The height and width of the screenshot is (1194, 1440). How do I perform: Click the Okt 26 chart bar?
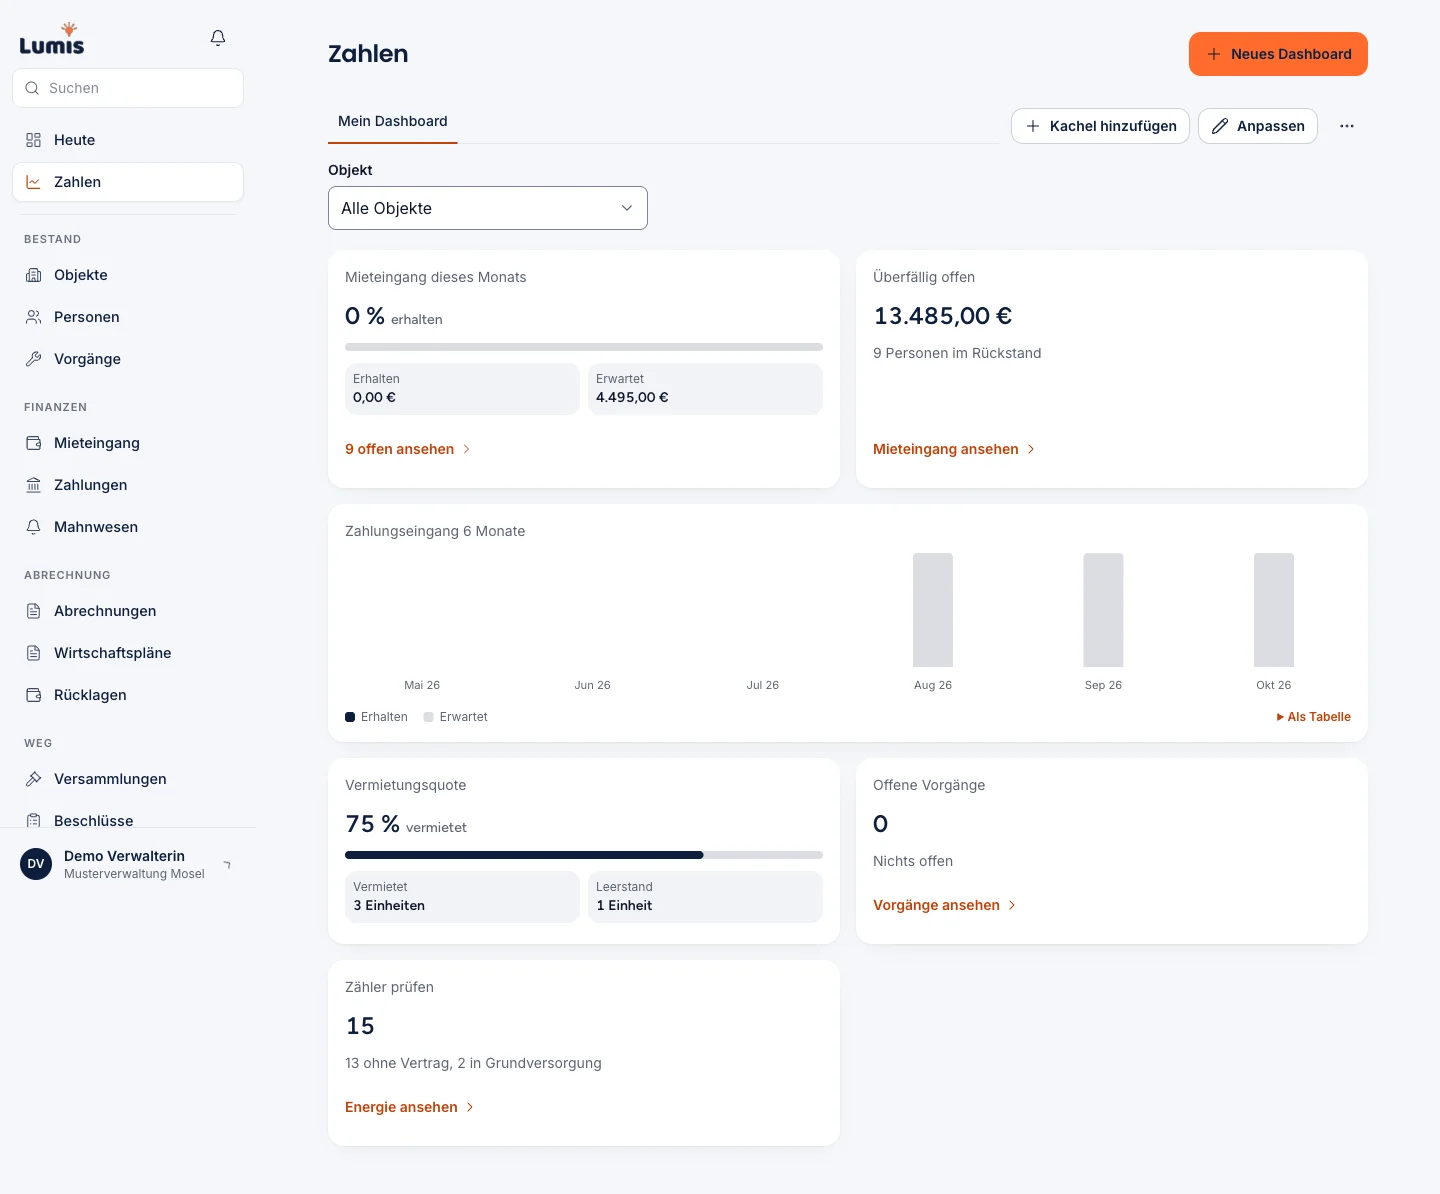(x=1274, y=610)
